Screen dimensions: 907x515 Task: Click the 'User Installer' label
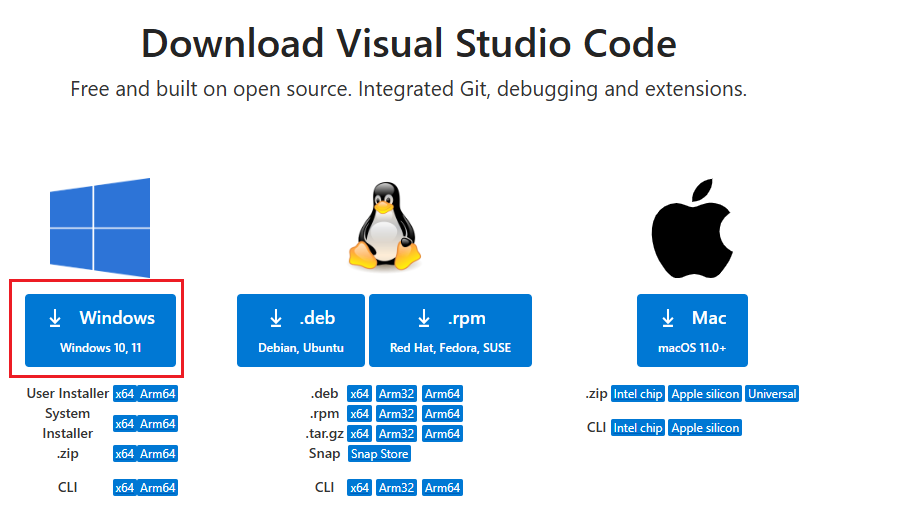tap(68, 393)
